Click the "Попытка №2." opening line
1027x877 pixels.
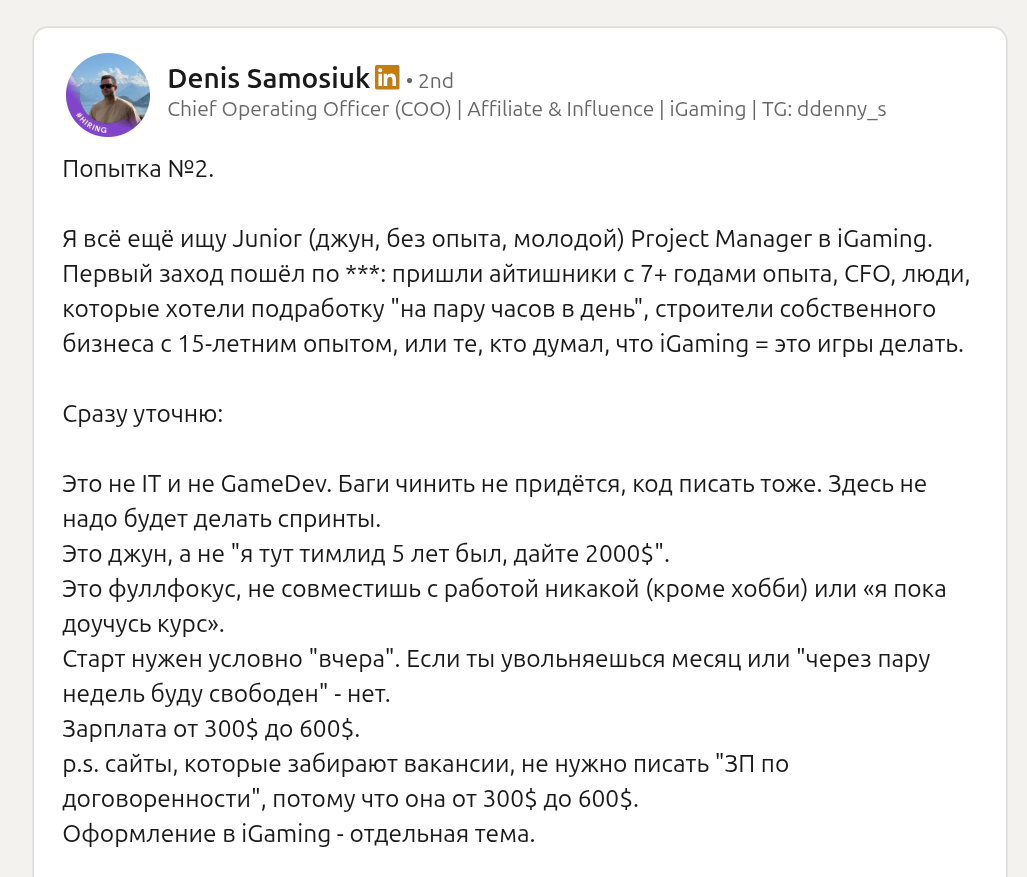pyautogui.click(x=138, y=168)
